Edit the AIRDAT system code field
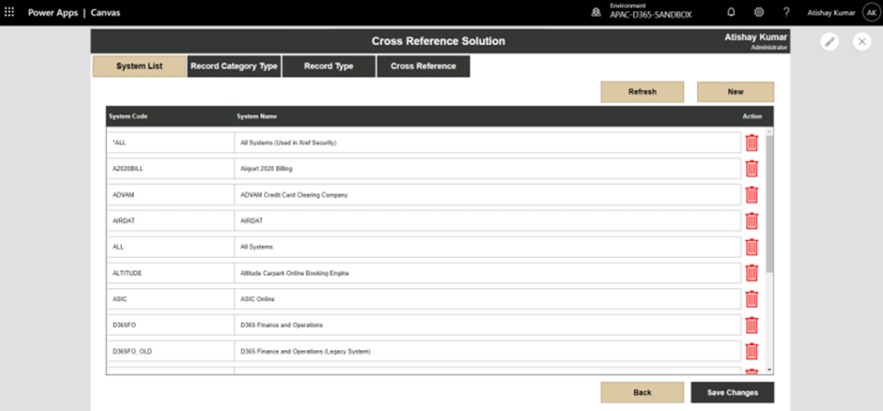 pos(170,221)
